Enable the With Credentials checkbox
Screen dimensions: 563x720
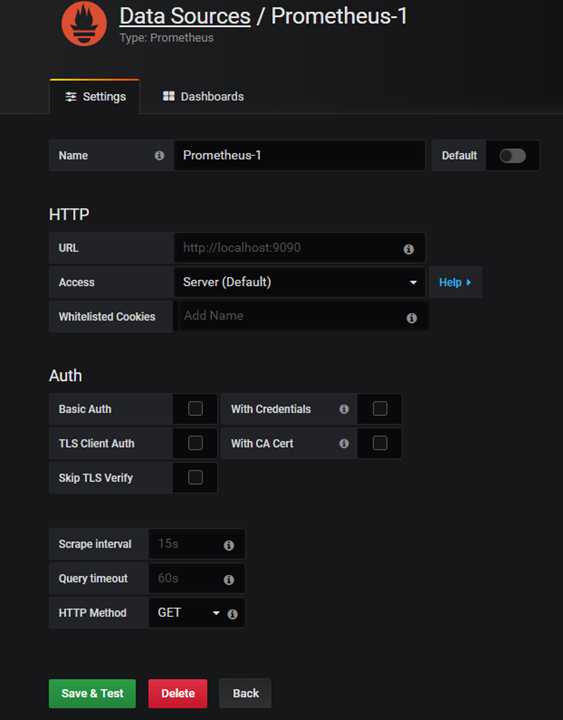click(x=380, y=408)
